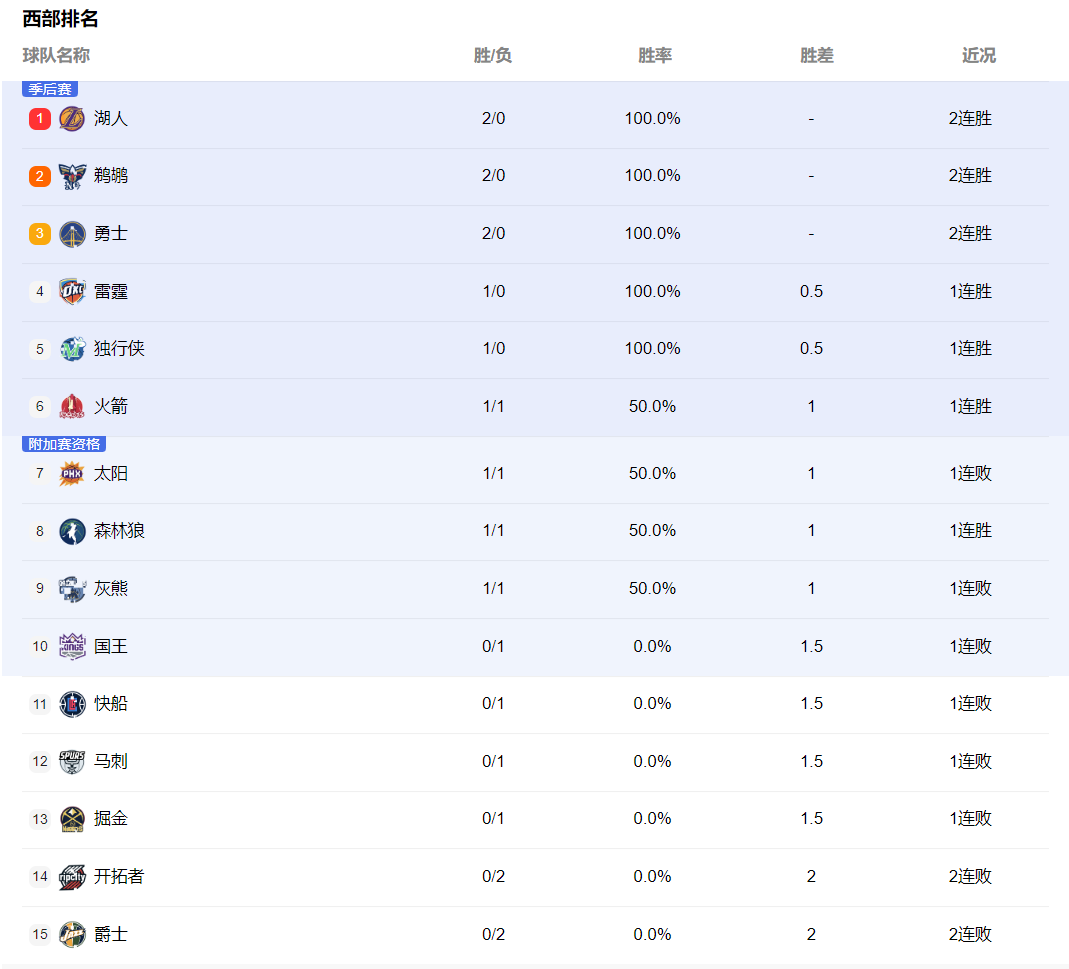Click the Spurs (马刺) team logo

tap(72, 762)
